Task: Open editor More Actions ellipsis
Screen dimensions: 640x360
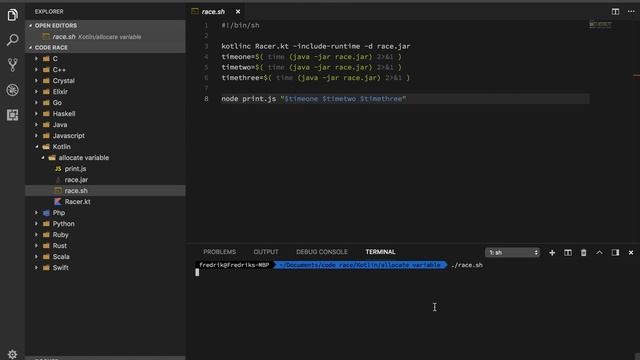Action: [x=631, y=11]
